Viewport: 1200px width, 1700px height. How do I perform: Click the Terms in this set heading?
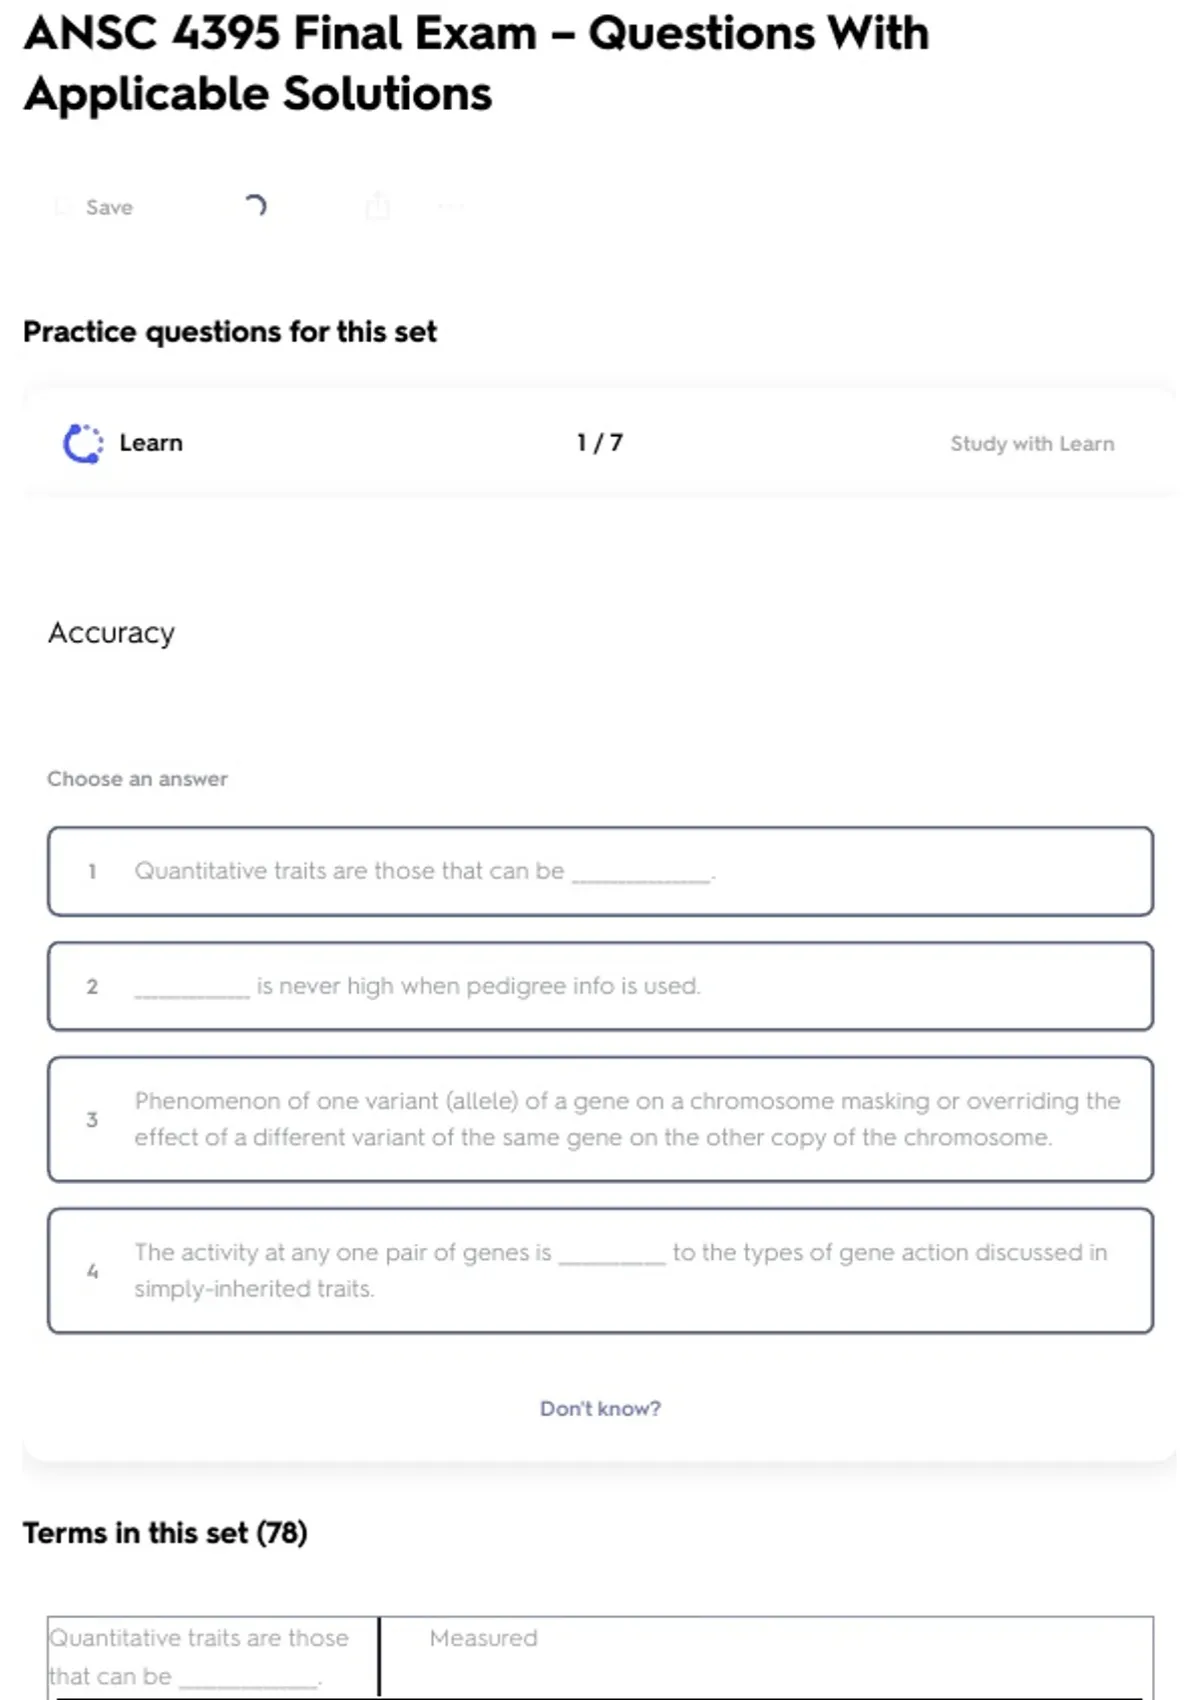[165, 1533]
